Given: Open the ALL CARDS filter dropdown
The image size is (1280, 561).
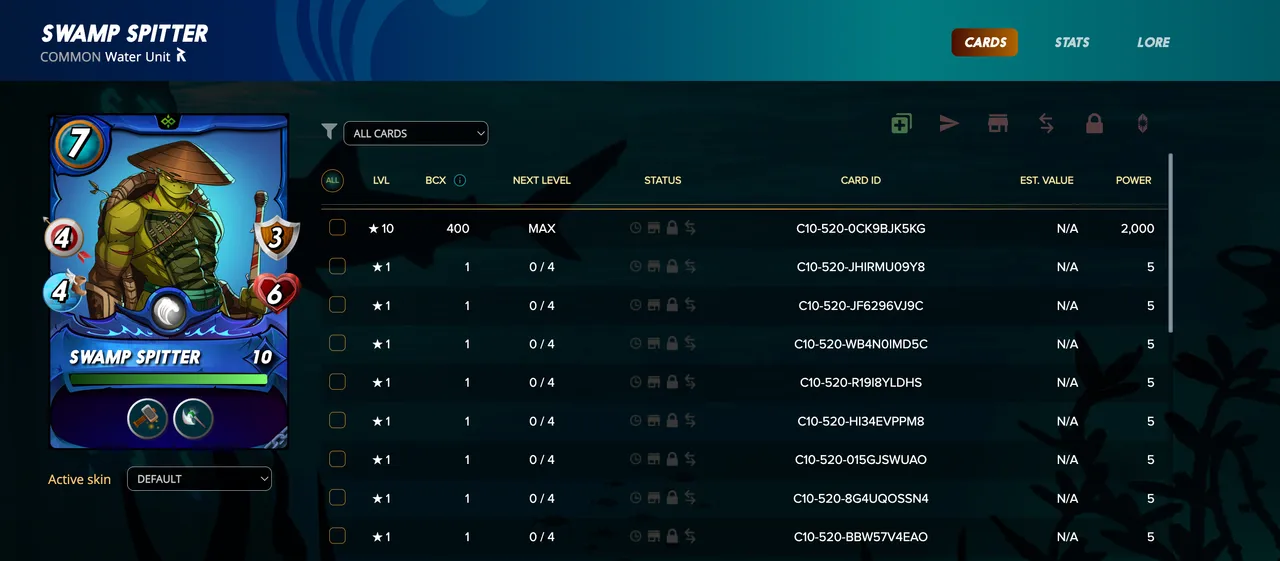Looking at the screenshot, I should point(415,133).
